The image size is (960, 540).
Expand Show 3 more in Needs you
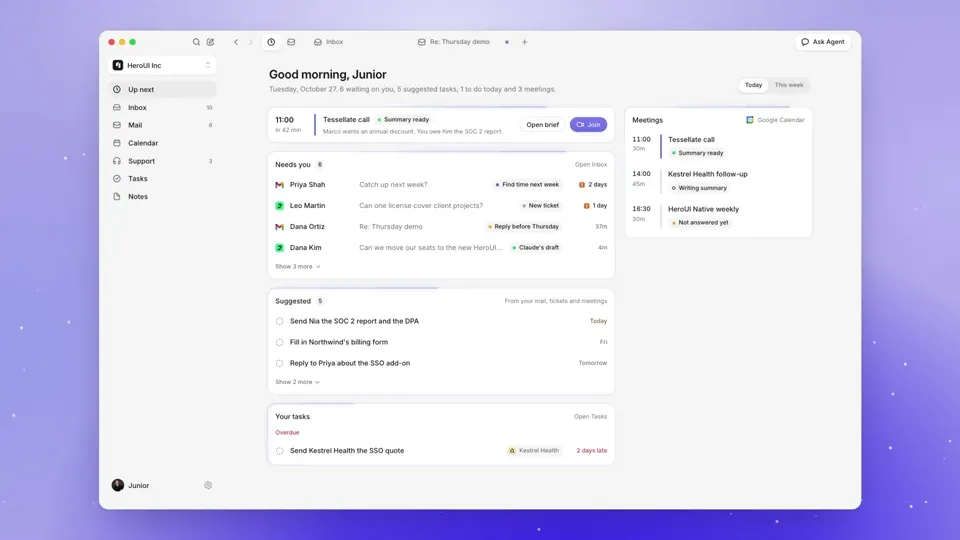298,266
